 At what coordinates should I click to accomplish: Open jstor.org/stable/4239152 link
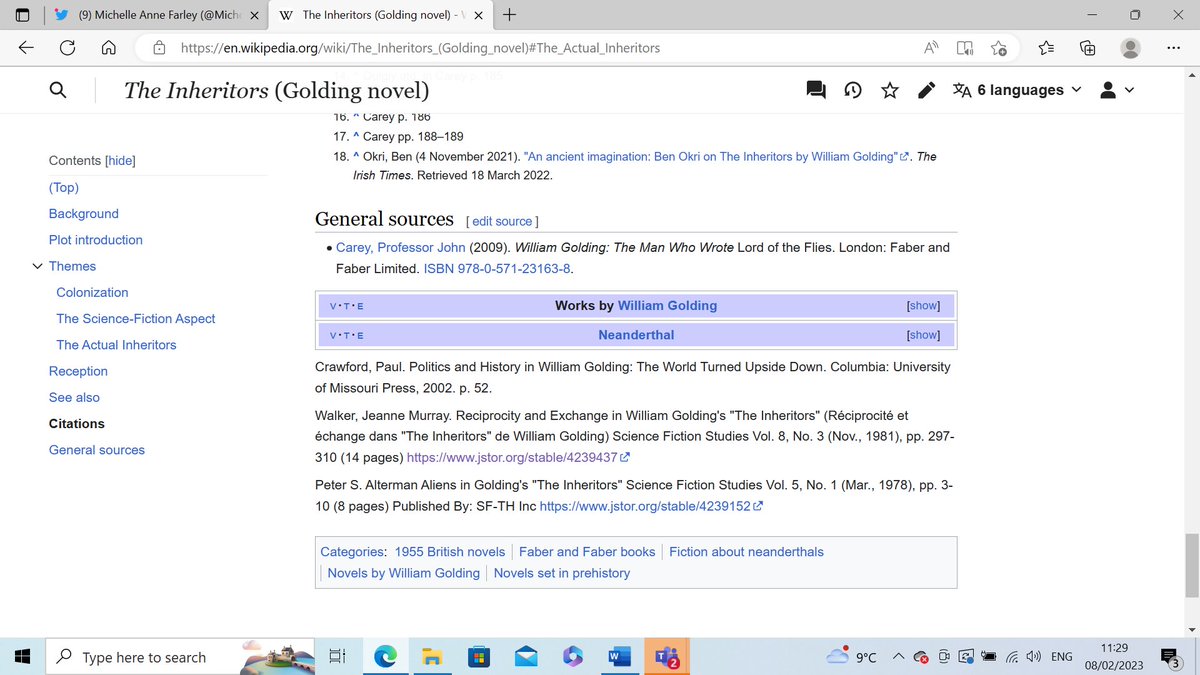651,506
